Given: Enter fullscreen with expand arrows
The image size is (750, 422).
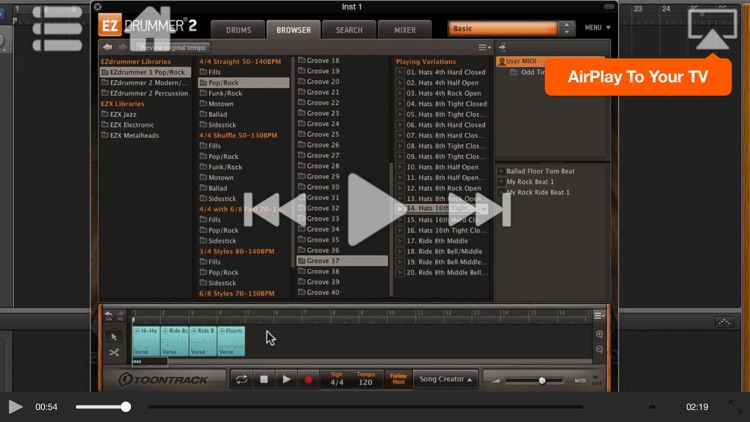Looking at the screenshot, I should (x=735, y=407).
